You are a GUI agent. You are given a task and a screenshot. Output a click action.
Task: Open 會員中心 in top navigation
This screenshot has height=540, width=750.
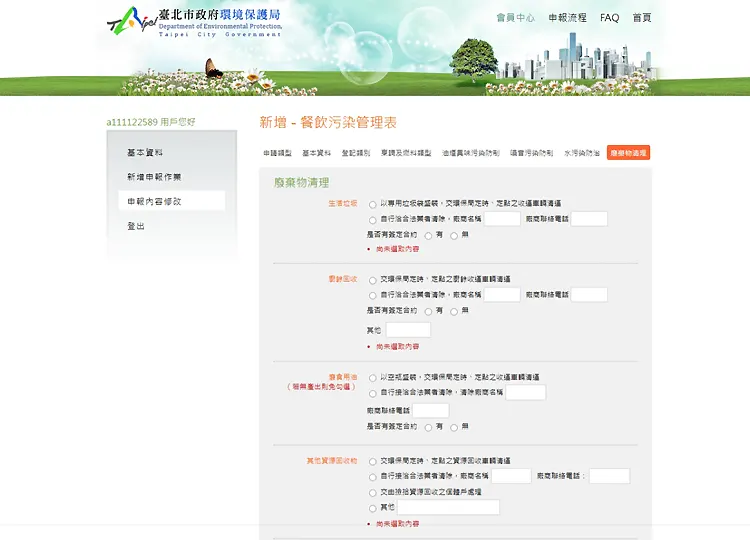point(515,18)
